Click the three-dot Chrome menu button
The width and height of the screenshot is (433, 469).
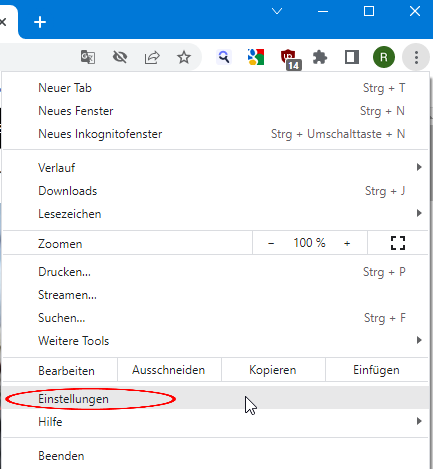click(x=416, y=57)
